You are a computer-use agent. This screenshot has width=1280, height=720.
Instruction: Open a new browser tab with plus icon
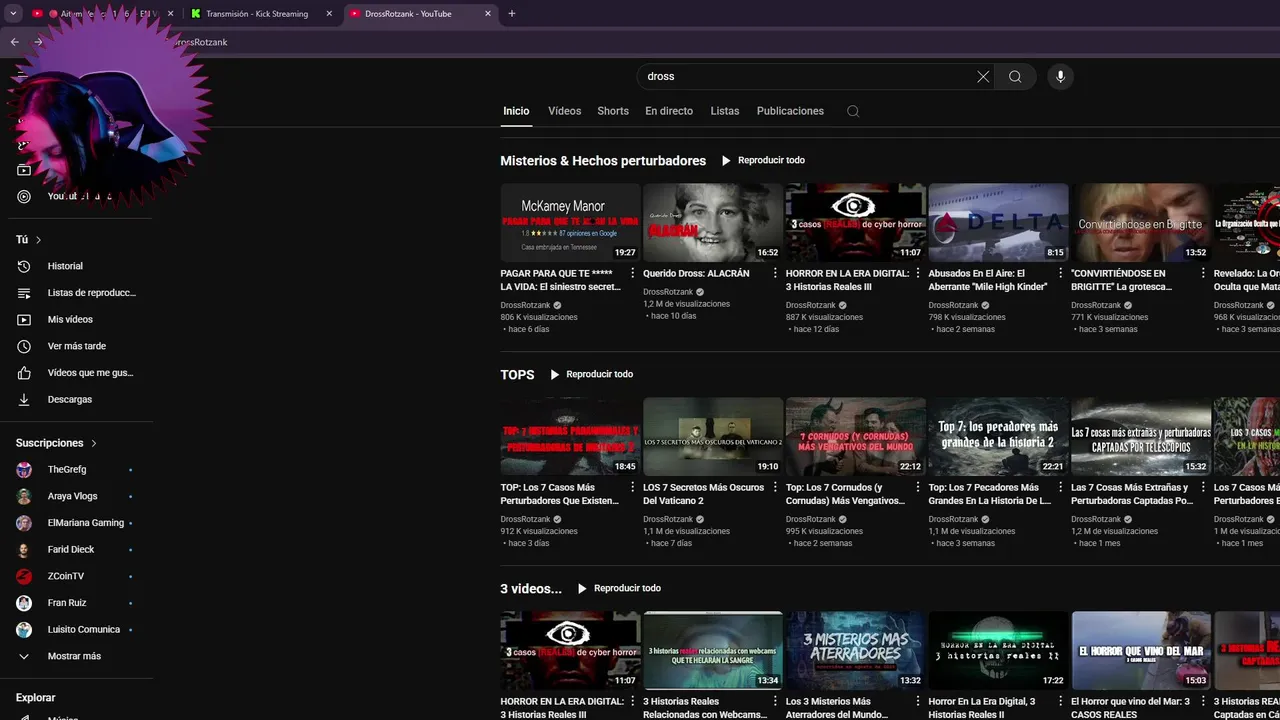tap(512, 14)
